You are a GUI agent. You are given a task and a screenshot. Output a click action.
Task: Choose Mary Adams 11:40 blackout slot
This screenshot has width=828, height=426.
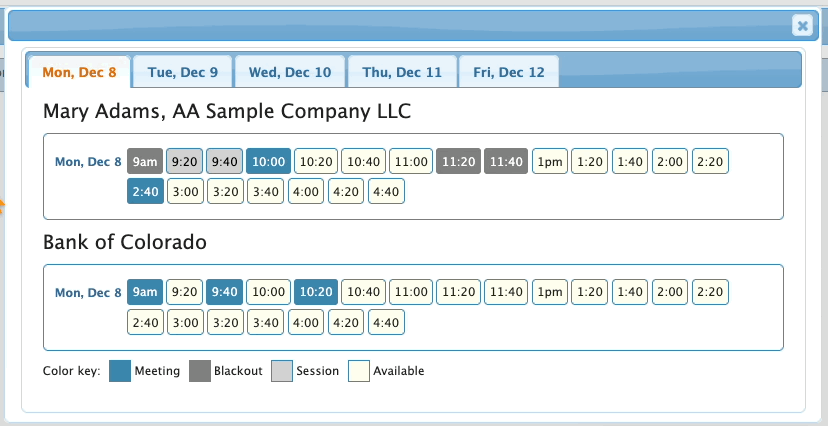[x=506, y=161]
